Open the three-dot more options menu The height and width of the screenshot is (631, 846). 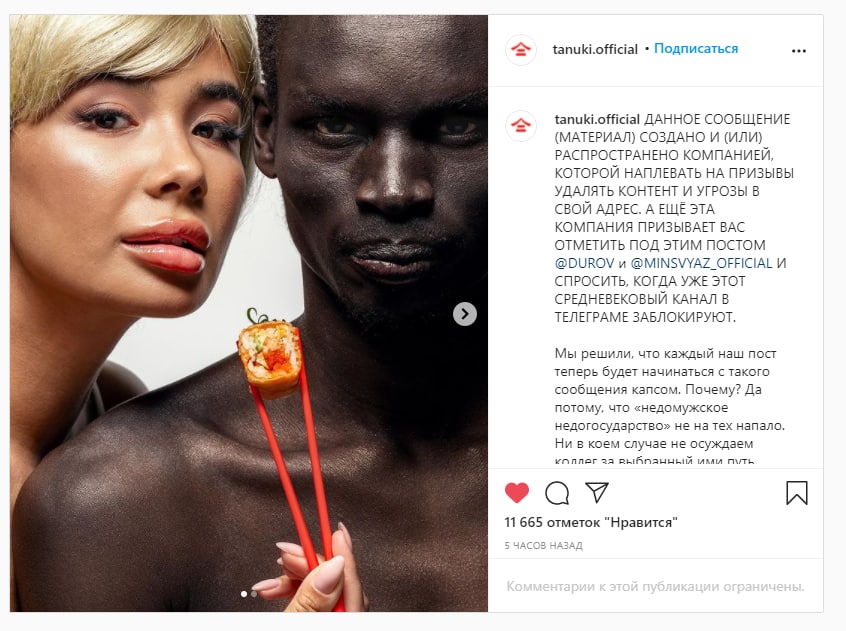point(799,51)
